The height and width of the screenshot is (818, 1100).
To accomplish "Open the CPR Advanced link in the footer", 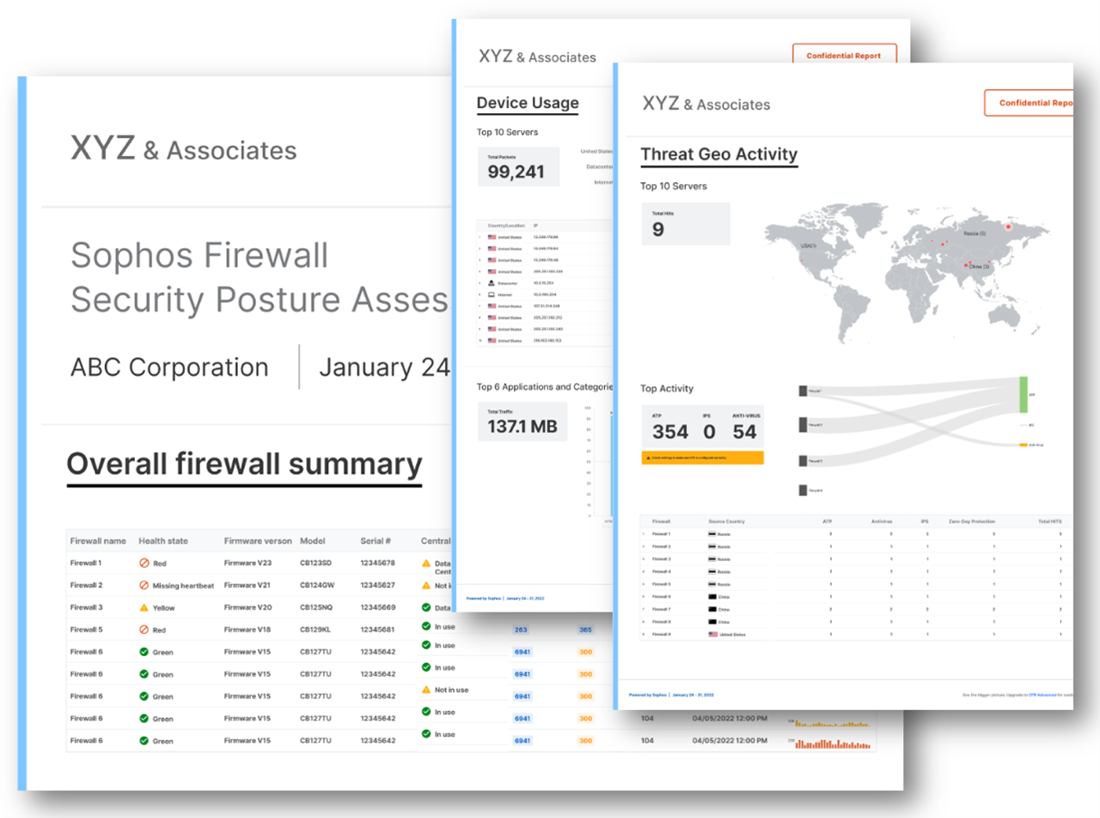I will pos(1042,695).
